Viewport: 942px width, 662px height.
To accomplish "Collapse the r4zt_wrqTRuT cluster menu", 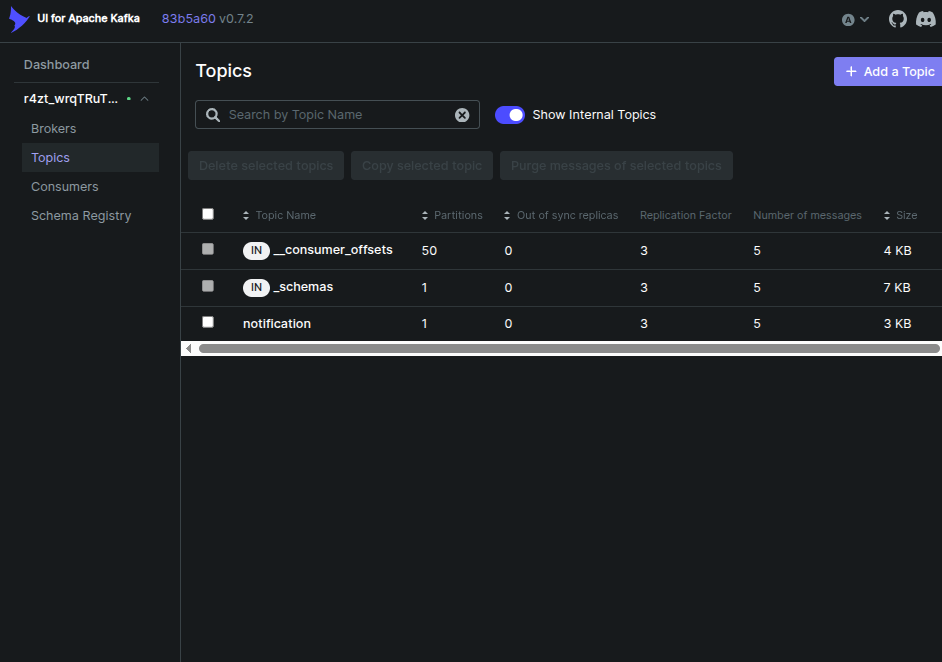I will [144, 99].
